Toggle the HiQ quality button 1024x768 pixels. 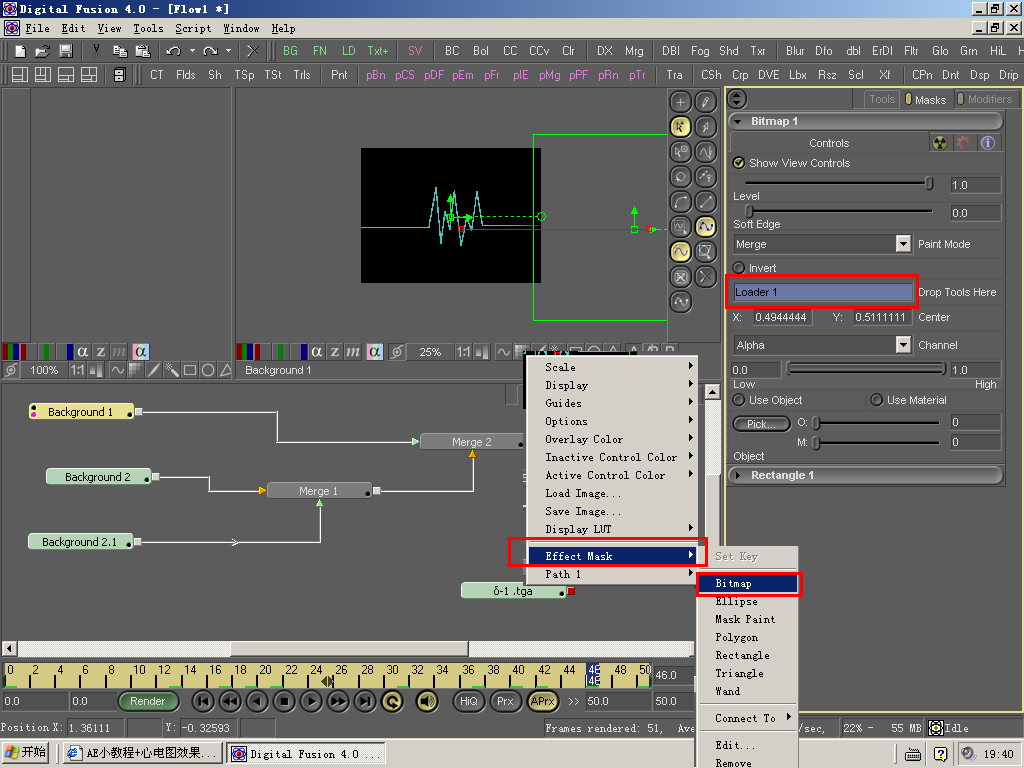(x=469, y=701)
